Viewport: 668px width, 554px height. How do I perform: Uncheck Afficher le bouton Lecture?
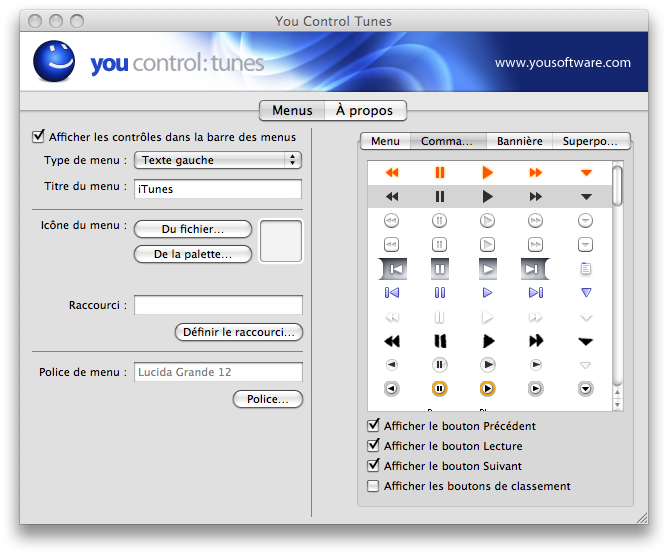click(373, 445)
